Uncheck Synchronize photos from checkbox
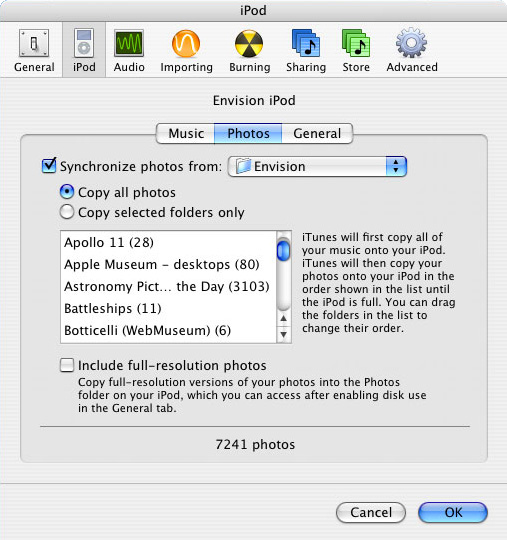 click(49, 166)
